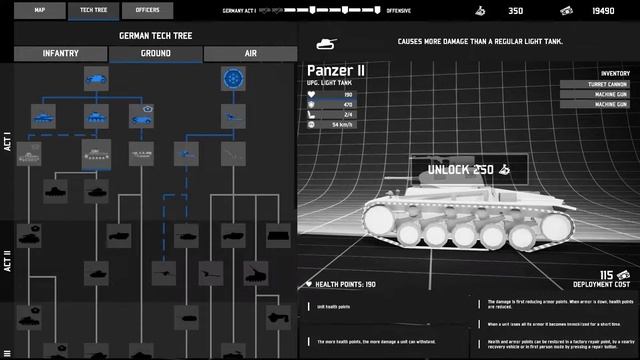Click the 'UPG. LIGHT TANK' subtitle
This screenshot has height=360, width=640.
click(x=329, y=83)
